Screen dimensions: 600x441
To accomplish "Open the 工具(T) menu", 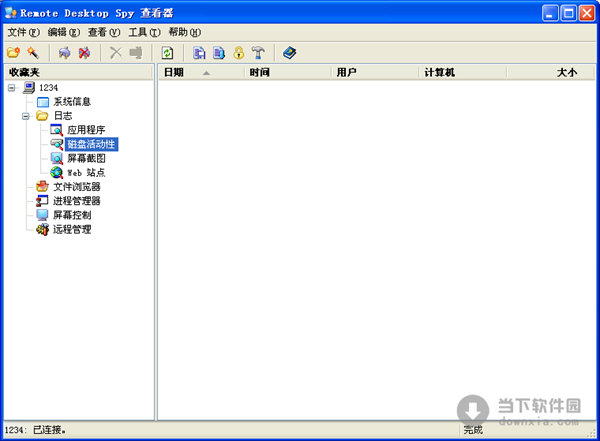I will 145,33.
